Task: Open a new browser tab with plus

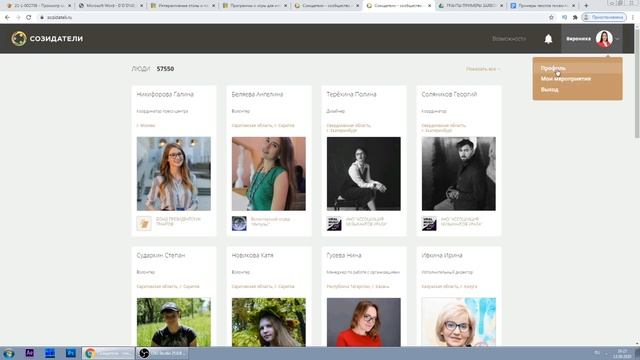Action: pyautogui.click(x=586, y=6)
